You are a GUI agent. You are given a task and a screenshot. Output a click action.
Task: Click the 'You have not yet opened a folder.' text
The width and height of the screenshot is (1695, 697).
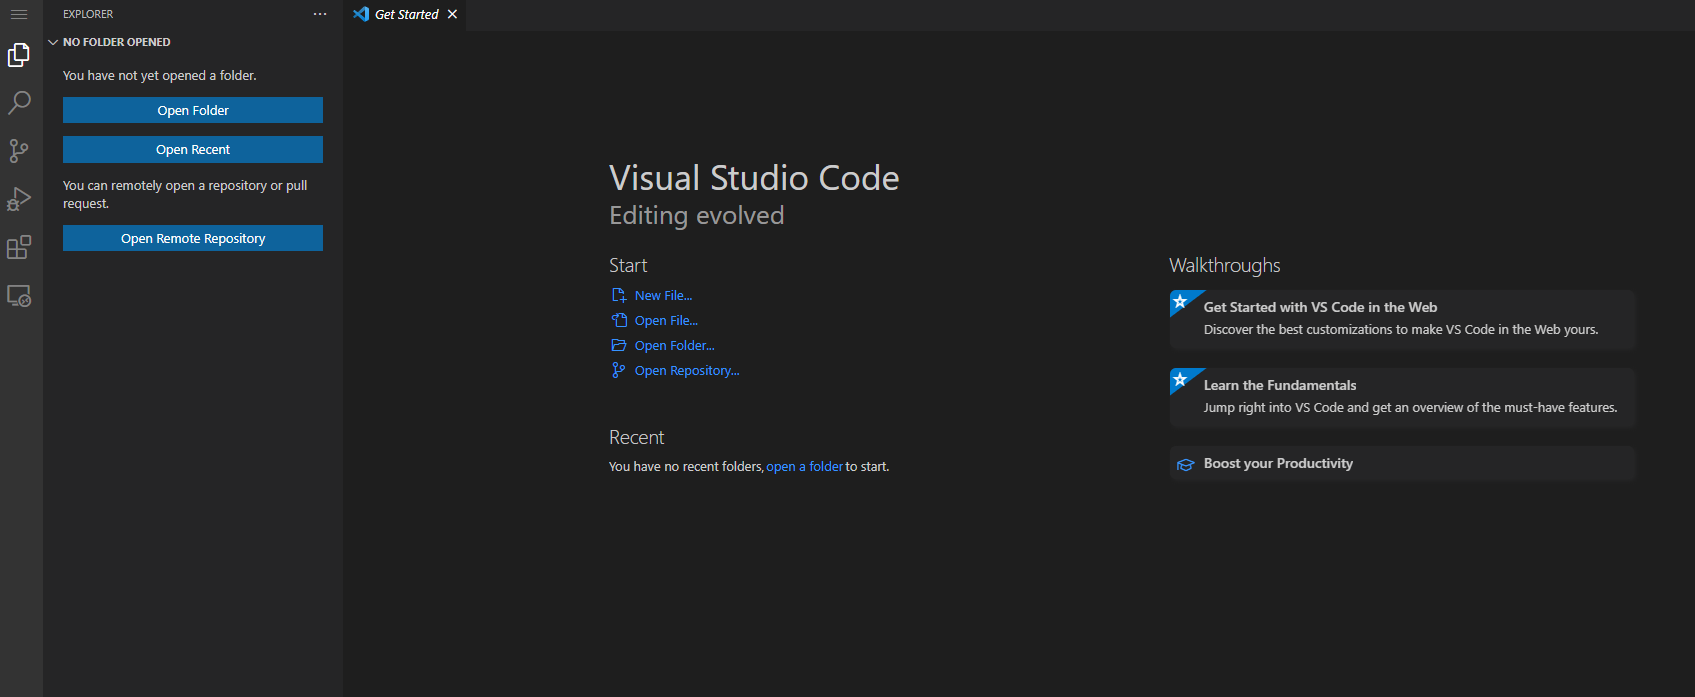click(x=160, y=75)
